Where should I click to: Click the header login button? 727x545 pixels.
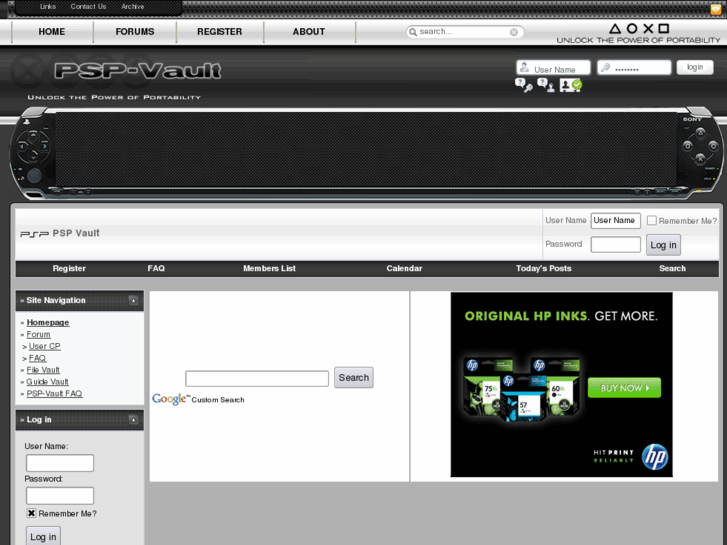(x=695, y=67)
